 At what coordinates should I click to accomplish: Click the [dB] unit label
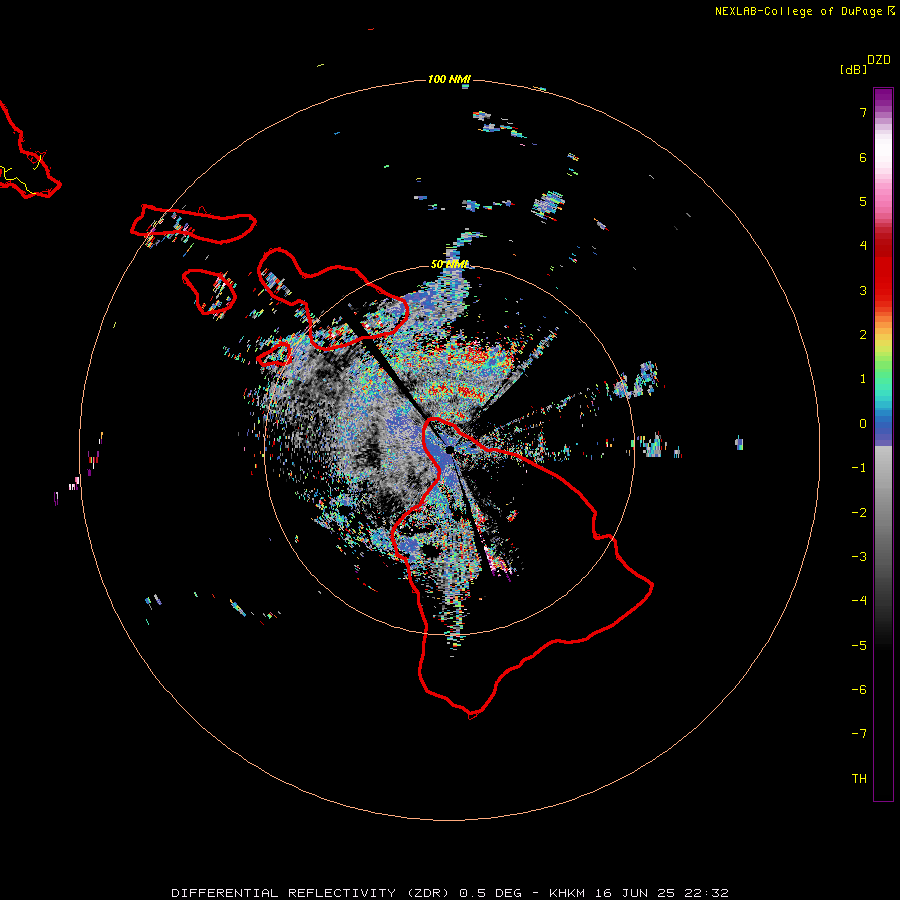[x=853, y=70]
